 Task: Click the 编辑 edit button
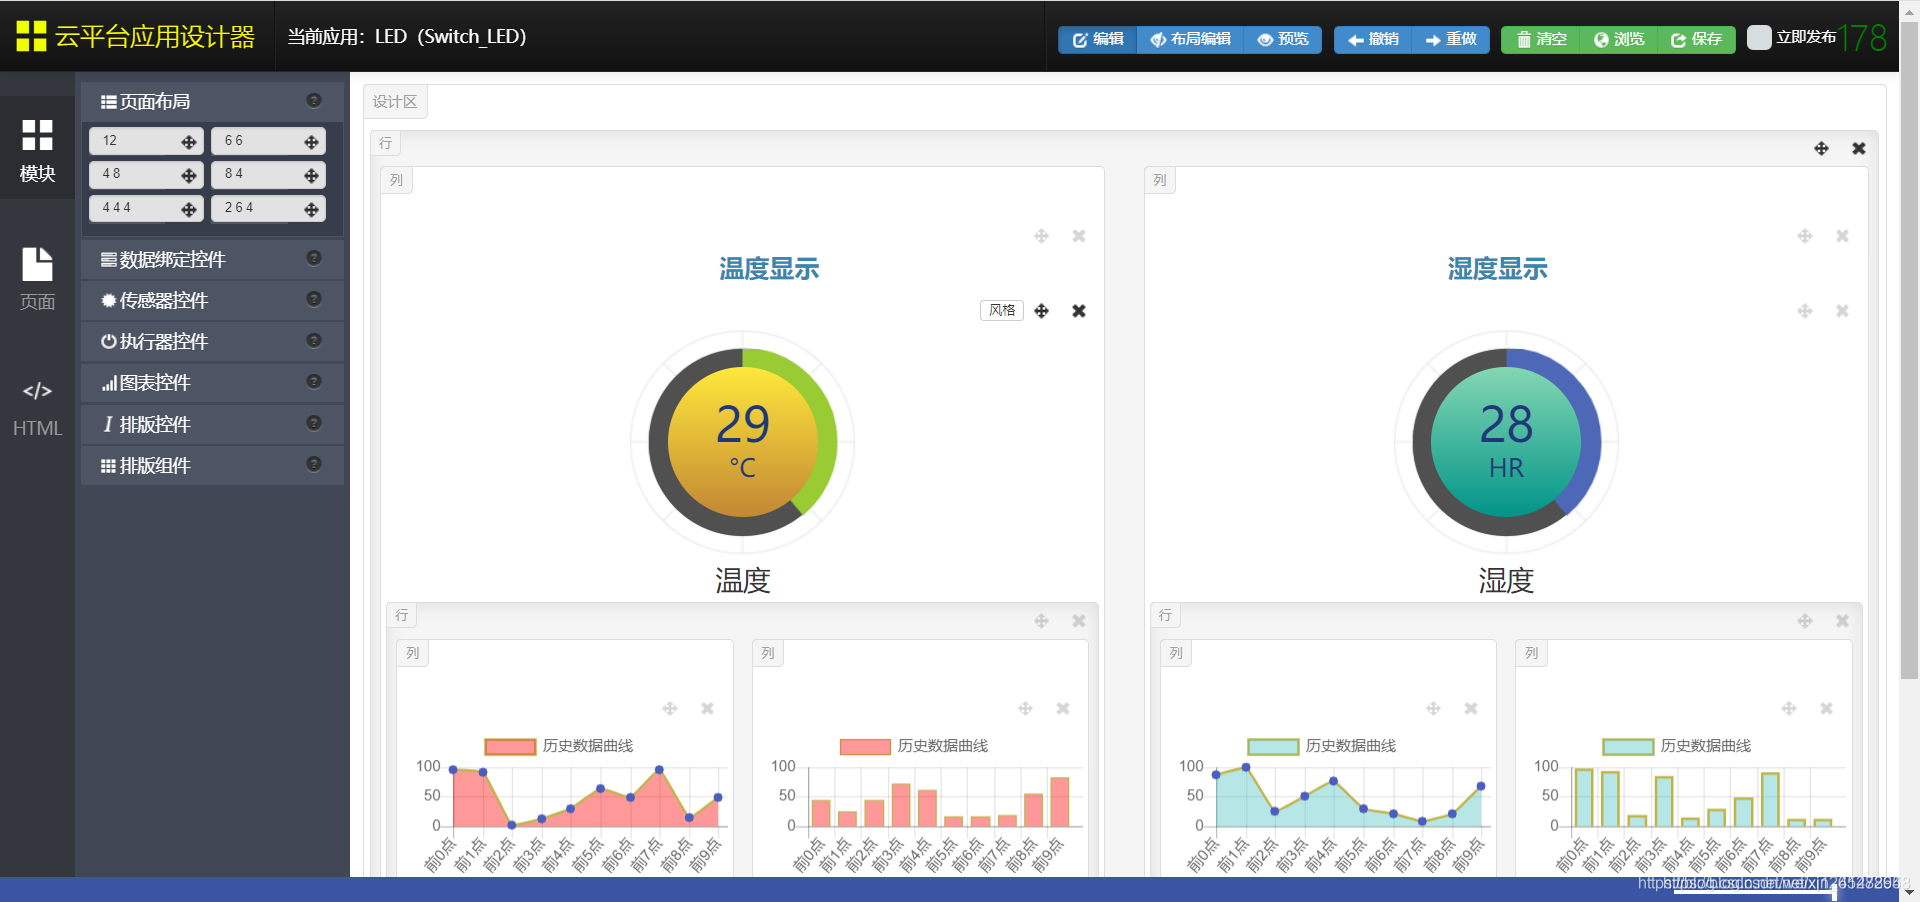1098,39
